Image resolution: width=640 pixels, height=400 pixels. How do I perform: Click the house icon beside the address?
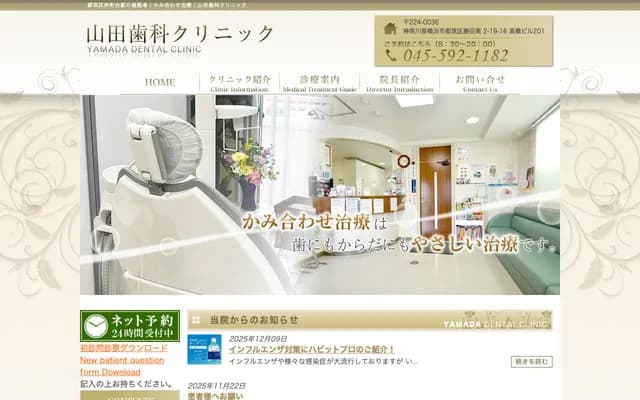390,28
